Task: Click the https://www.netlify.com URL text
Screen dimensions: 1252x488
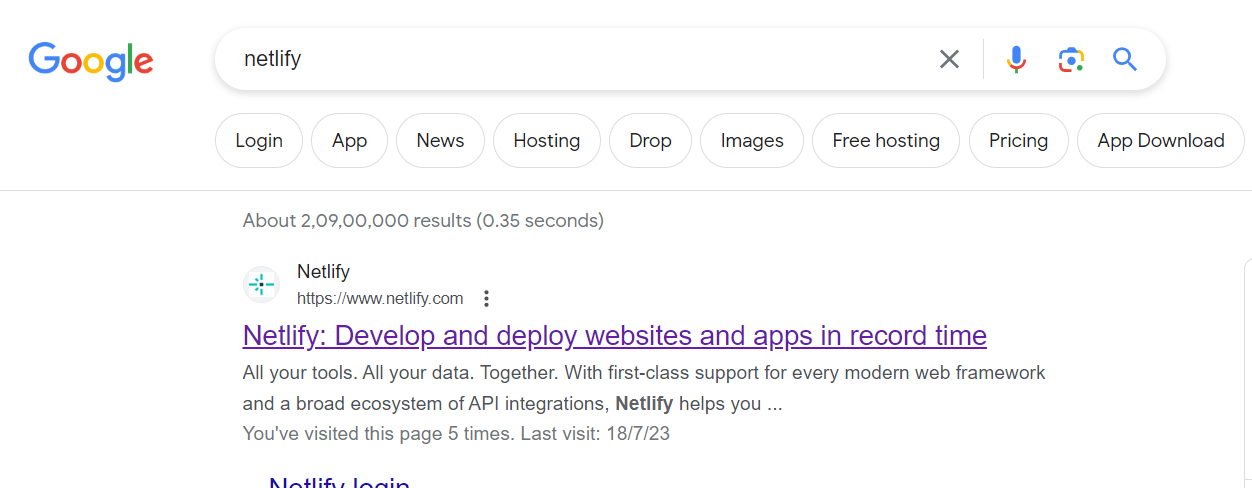Action: coord(380,298)
